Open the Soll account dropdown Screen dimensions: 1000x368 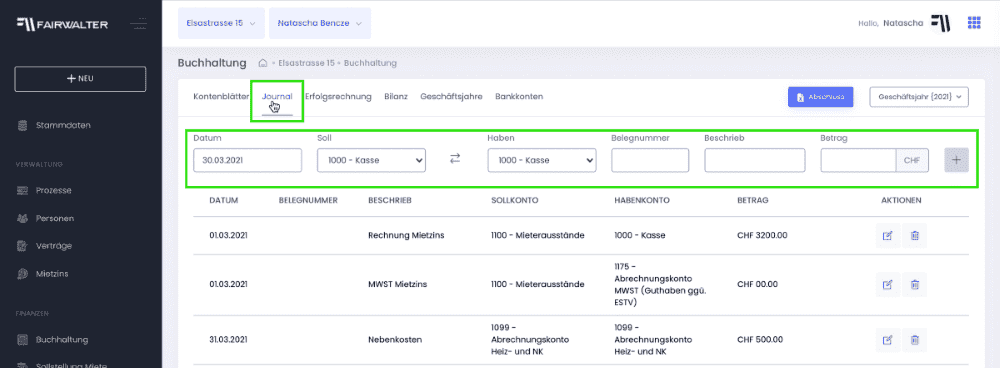pyautogui.click(x=371, y=160)
